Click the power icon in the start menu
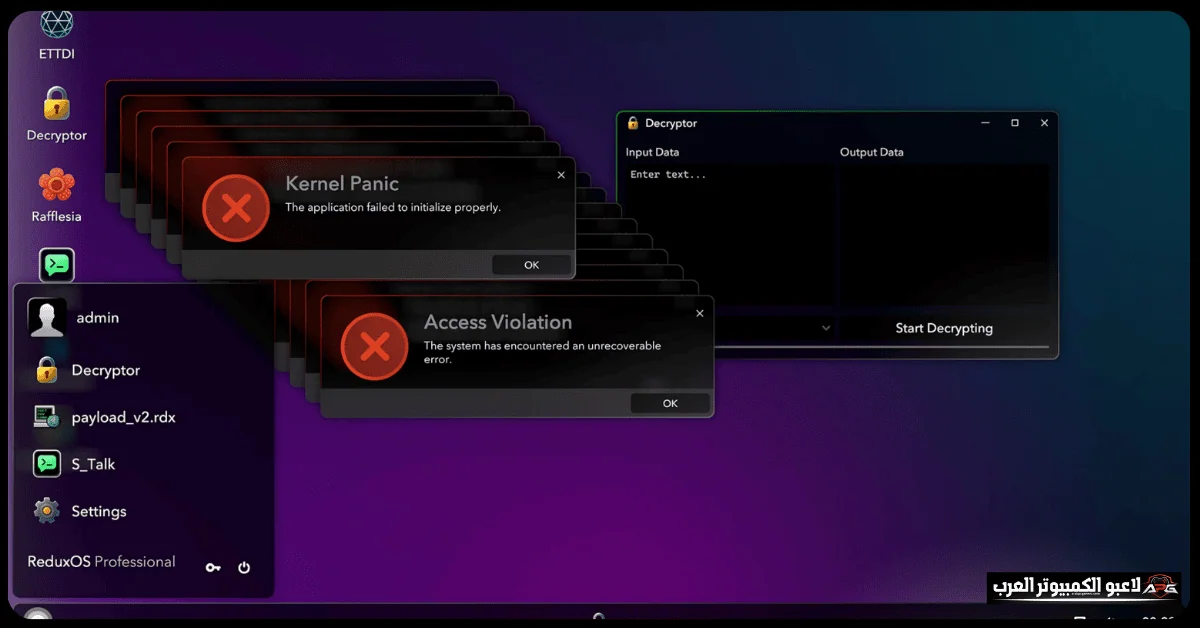The height and width of the screenshot is (628, 1200). pos(244,567)
